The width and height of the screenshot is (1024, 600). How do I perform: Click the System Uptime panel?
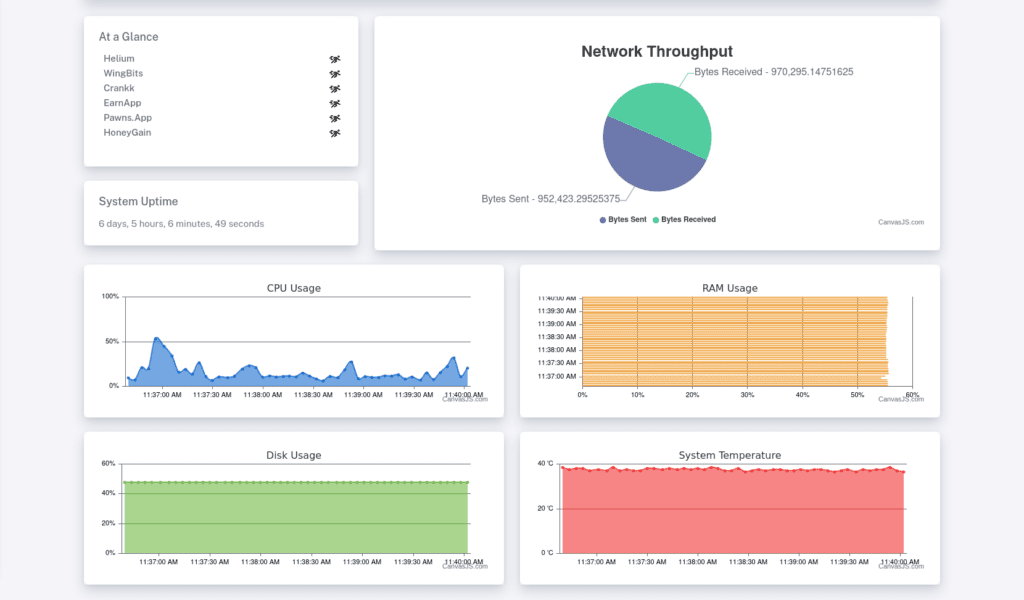click(220, 211)
